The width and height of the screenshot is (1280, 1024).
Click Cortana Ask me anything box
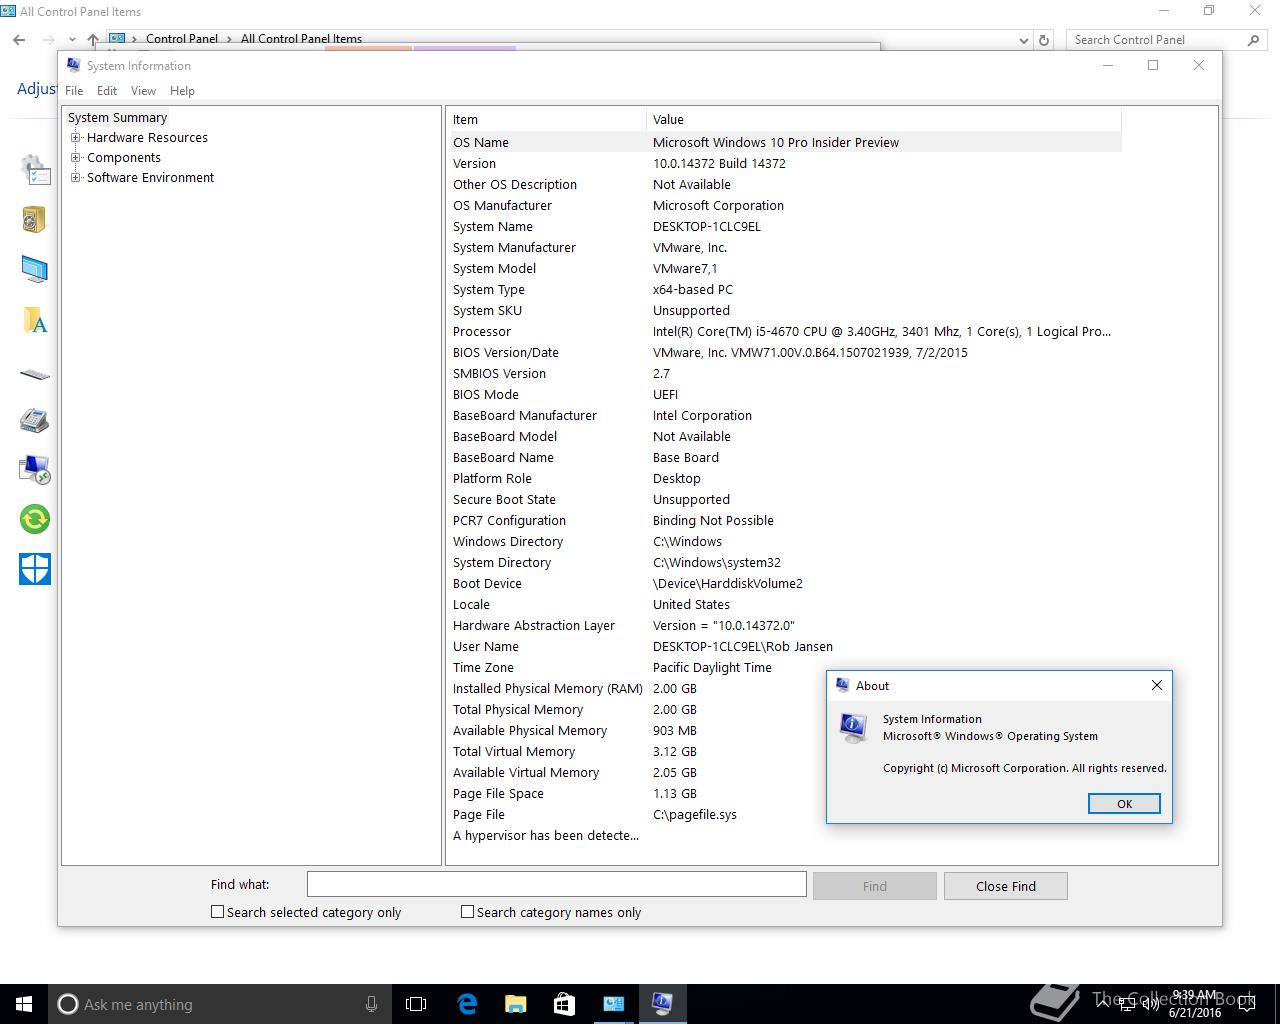(x=218, y=1004)
